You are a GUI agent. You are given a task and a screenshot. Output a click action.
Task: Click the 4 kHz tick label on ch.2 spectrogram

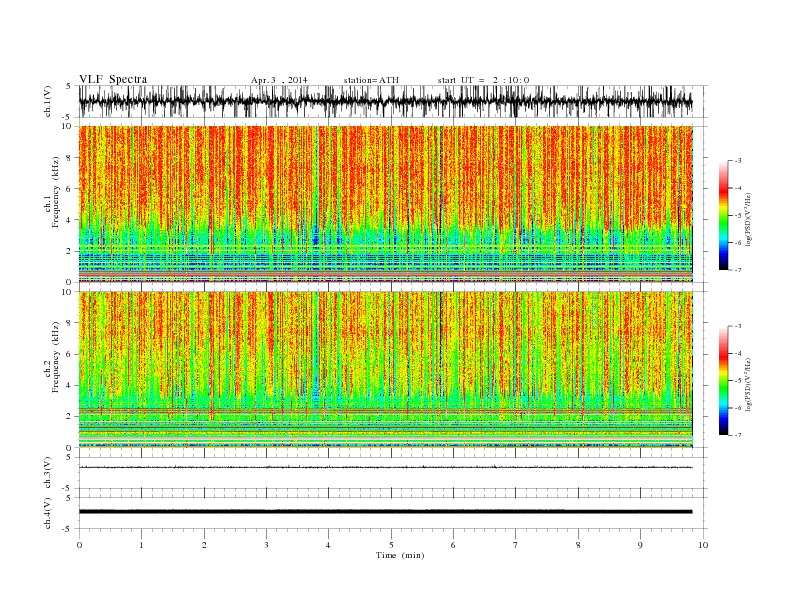[70, 386]
